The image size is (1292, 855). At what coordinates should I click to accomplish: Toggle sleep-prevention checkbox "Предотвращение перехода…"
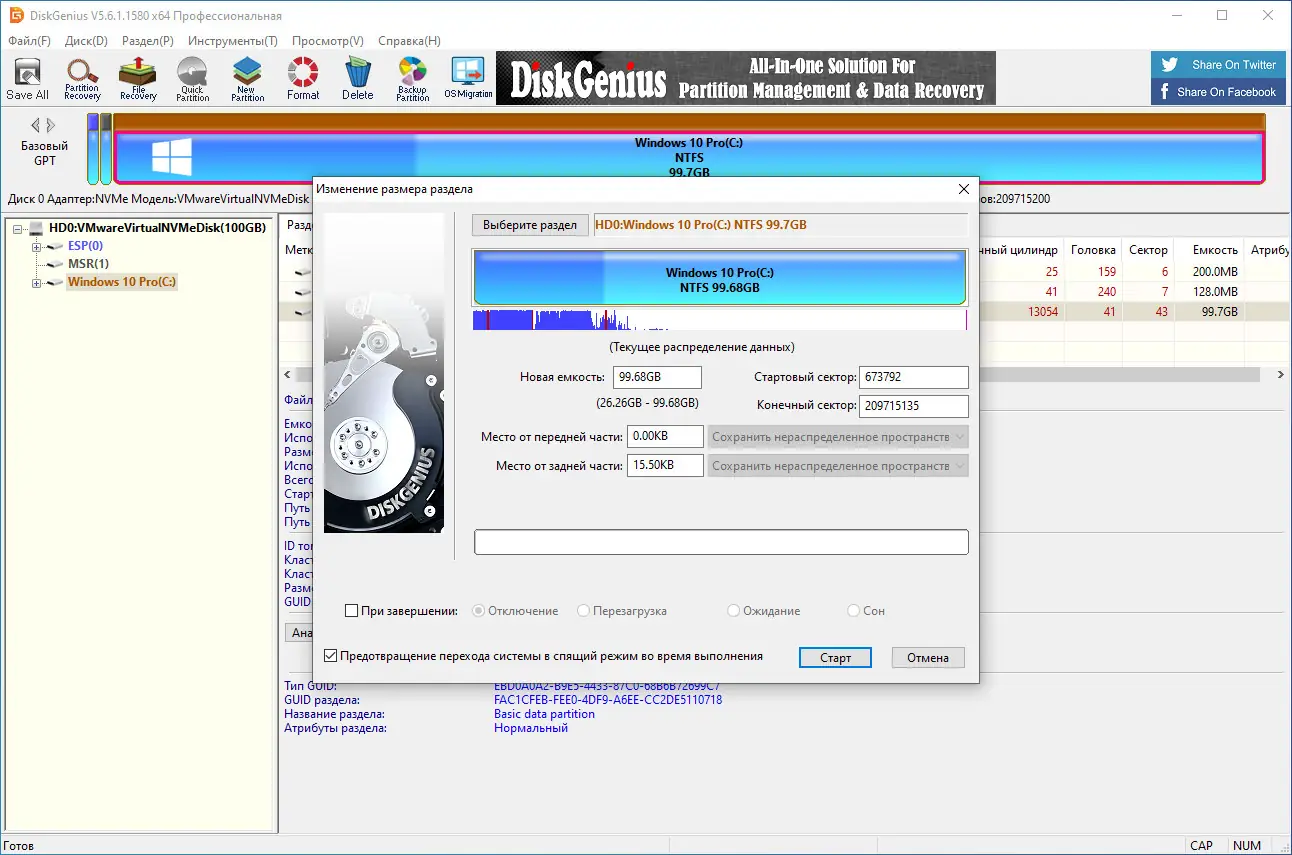coord(331,657)
